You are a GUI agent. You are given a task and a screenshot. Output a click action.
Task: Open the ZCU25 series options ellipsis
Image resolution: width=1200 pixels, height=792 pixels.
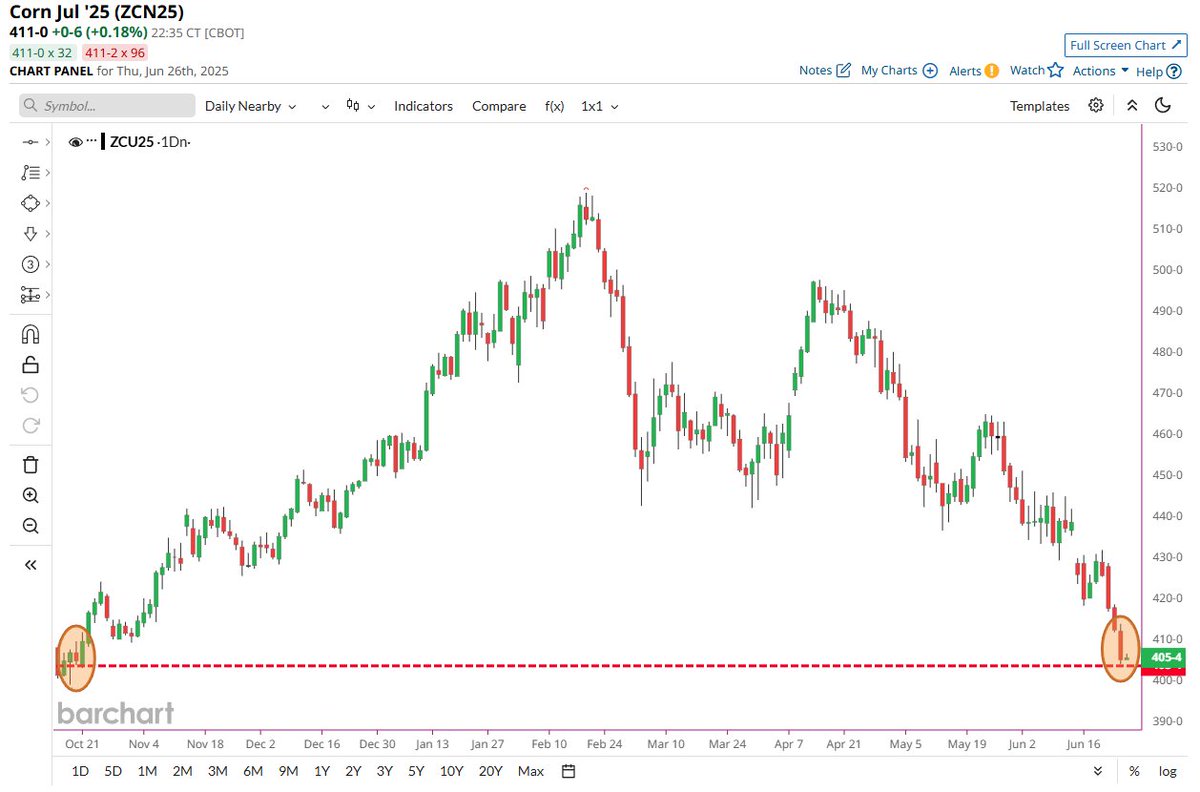click(x=92, y=142)
